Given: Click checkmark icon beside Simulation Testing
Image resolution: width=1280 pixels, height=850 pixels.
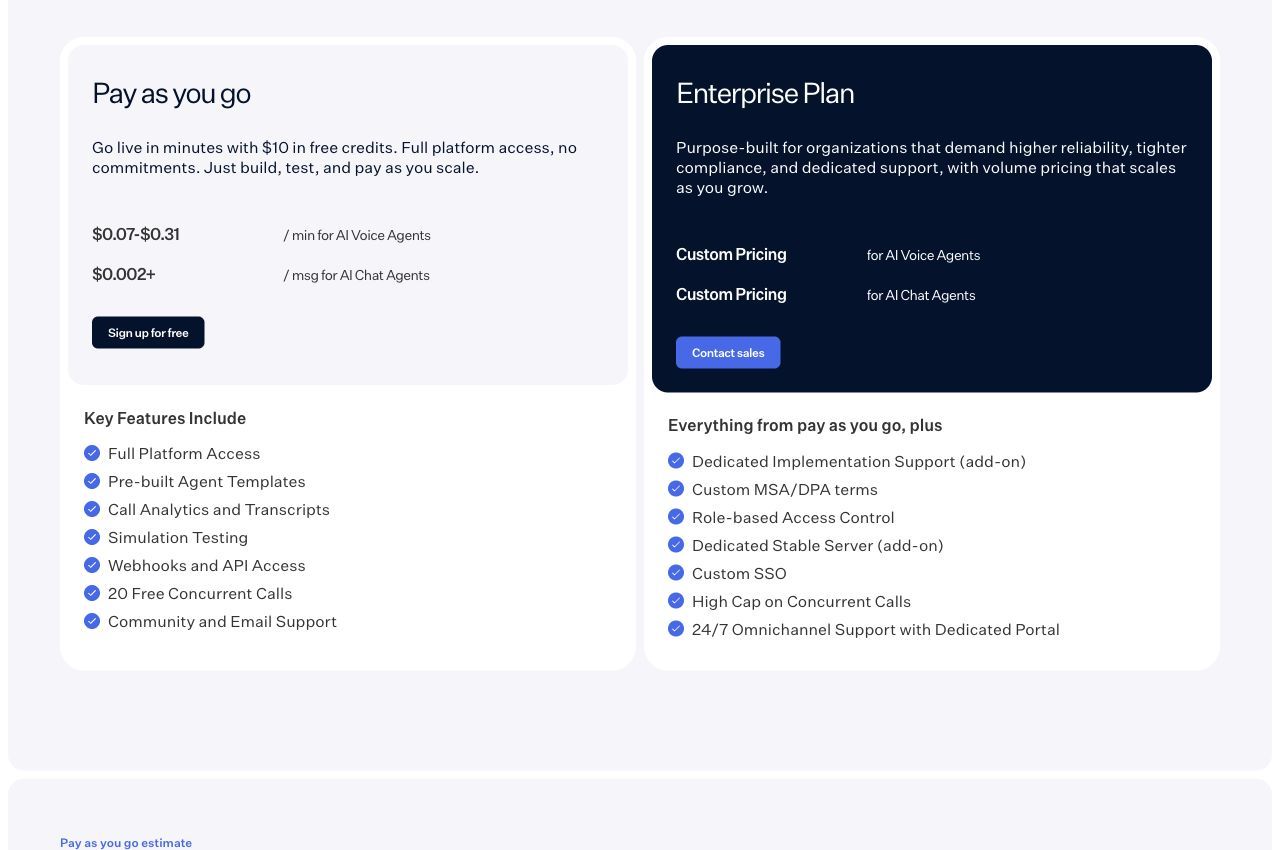Looking at the screenshot, I should [x=92, y=537].
